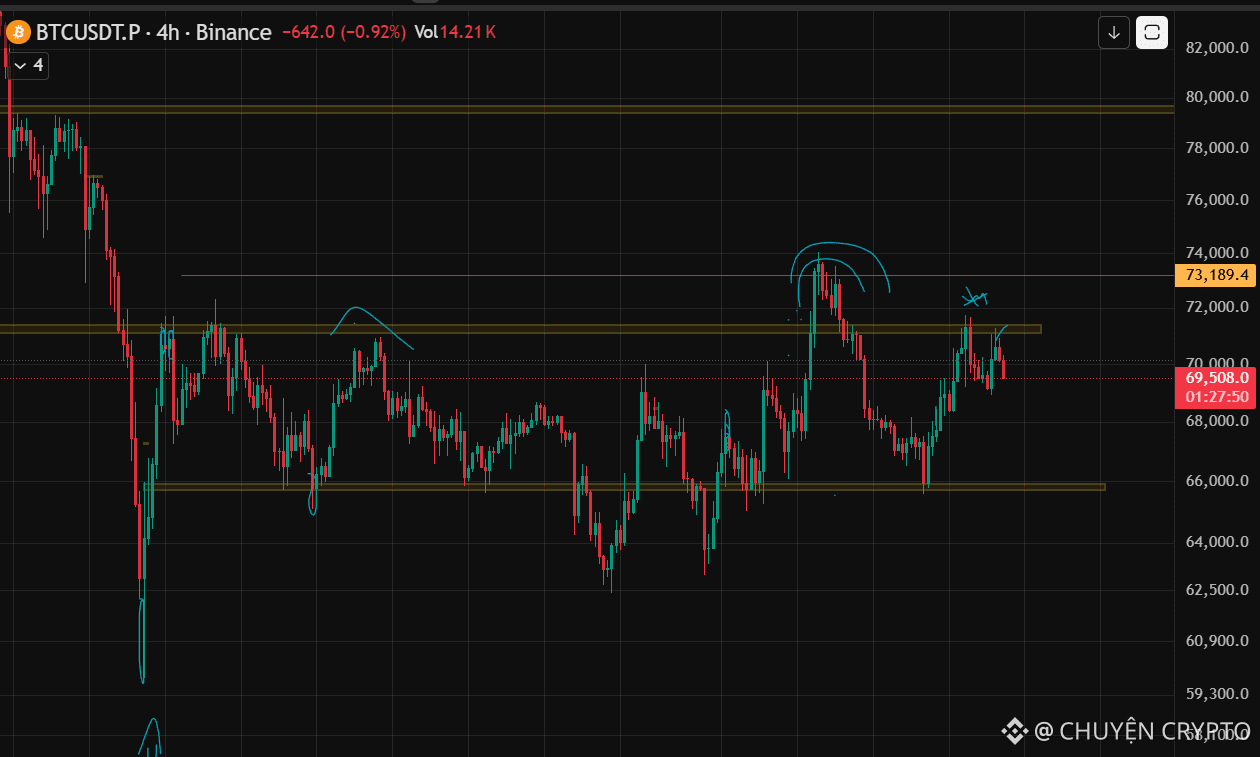This screenshot has height=757, width=1260.
Task: Select the orange 73,189.4 price label
Action: (1216, 275)
